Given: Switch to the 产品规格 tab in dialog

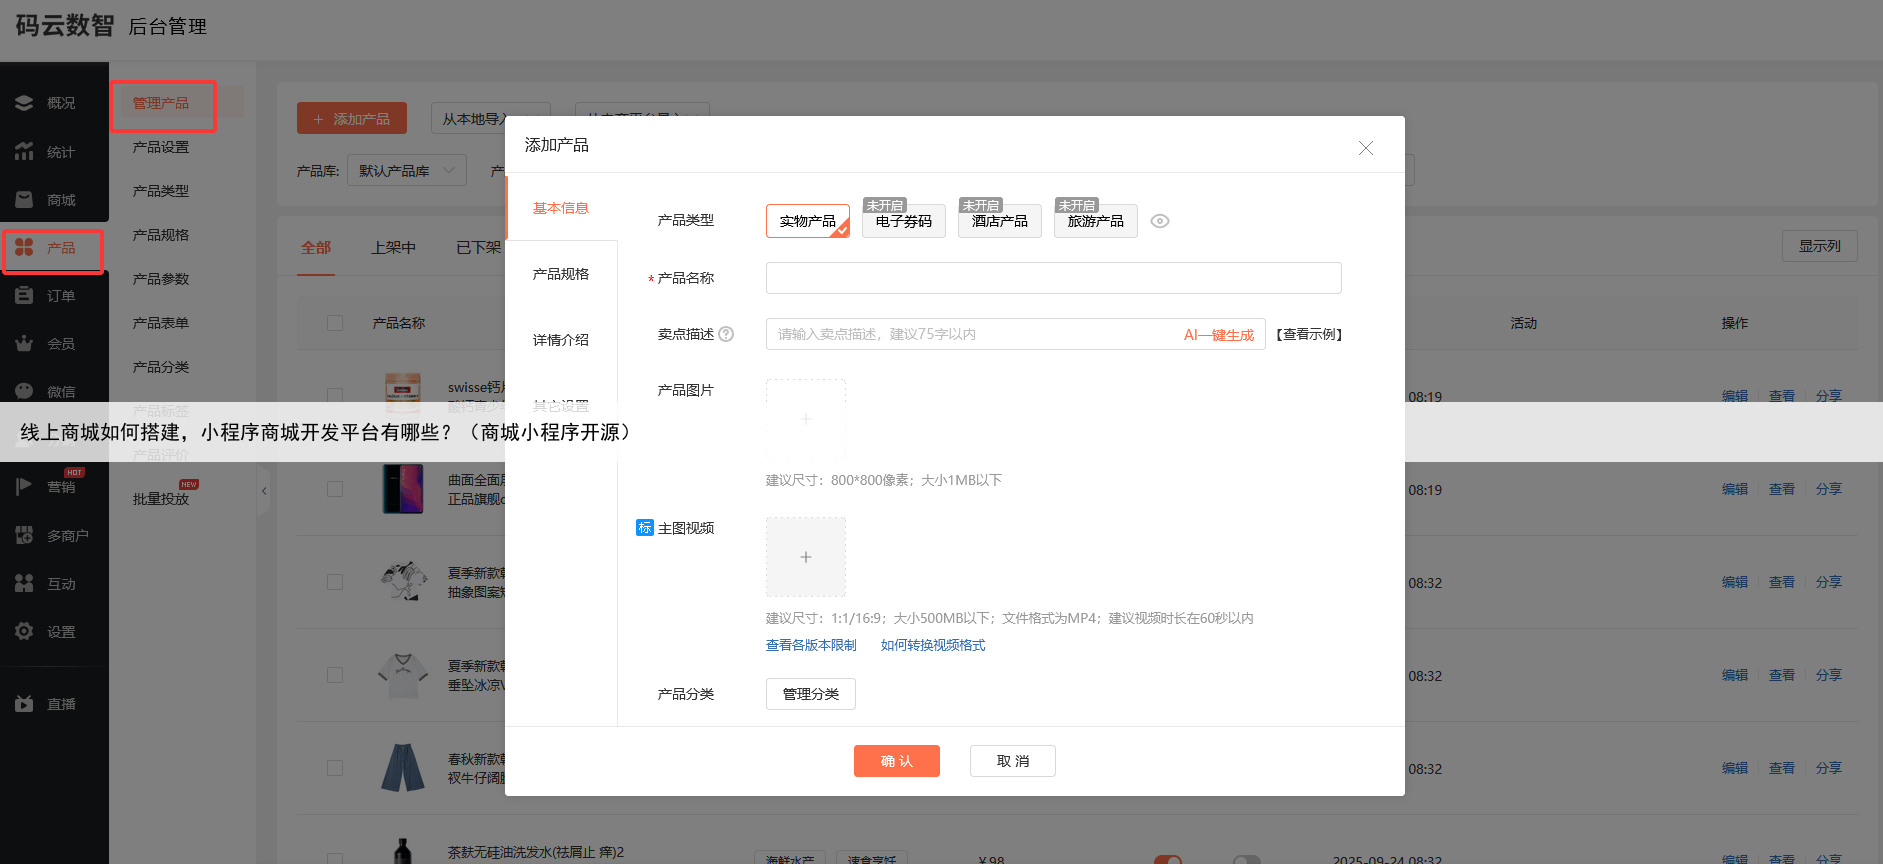Looking at the screenshot, I should (561, 274).
